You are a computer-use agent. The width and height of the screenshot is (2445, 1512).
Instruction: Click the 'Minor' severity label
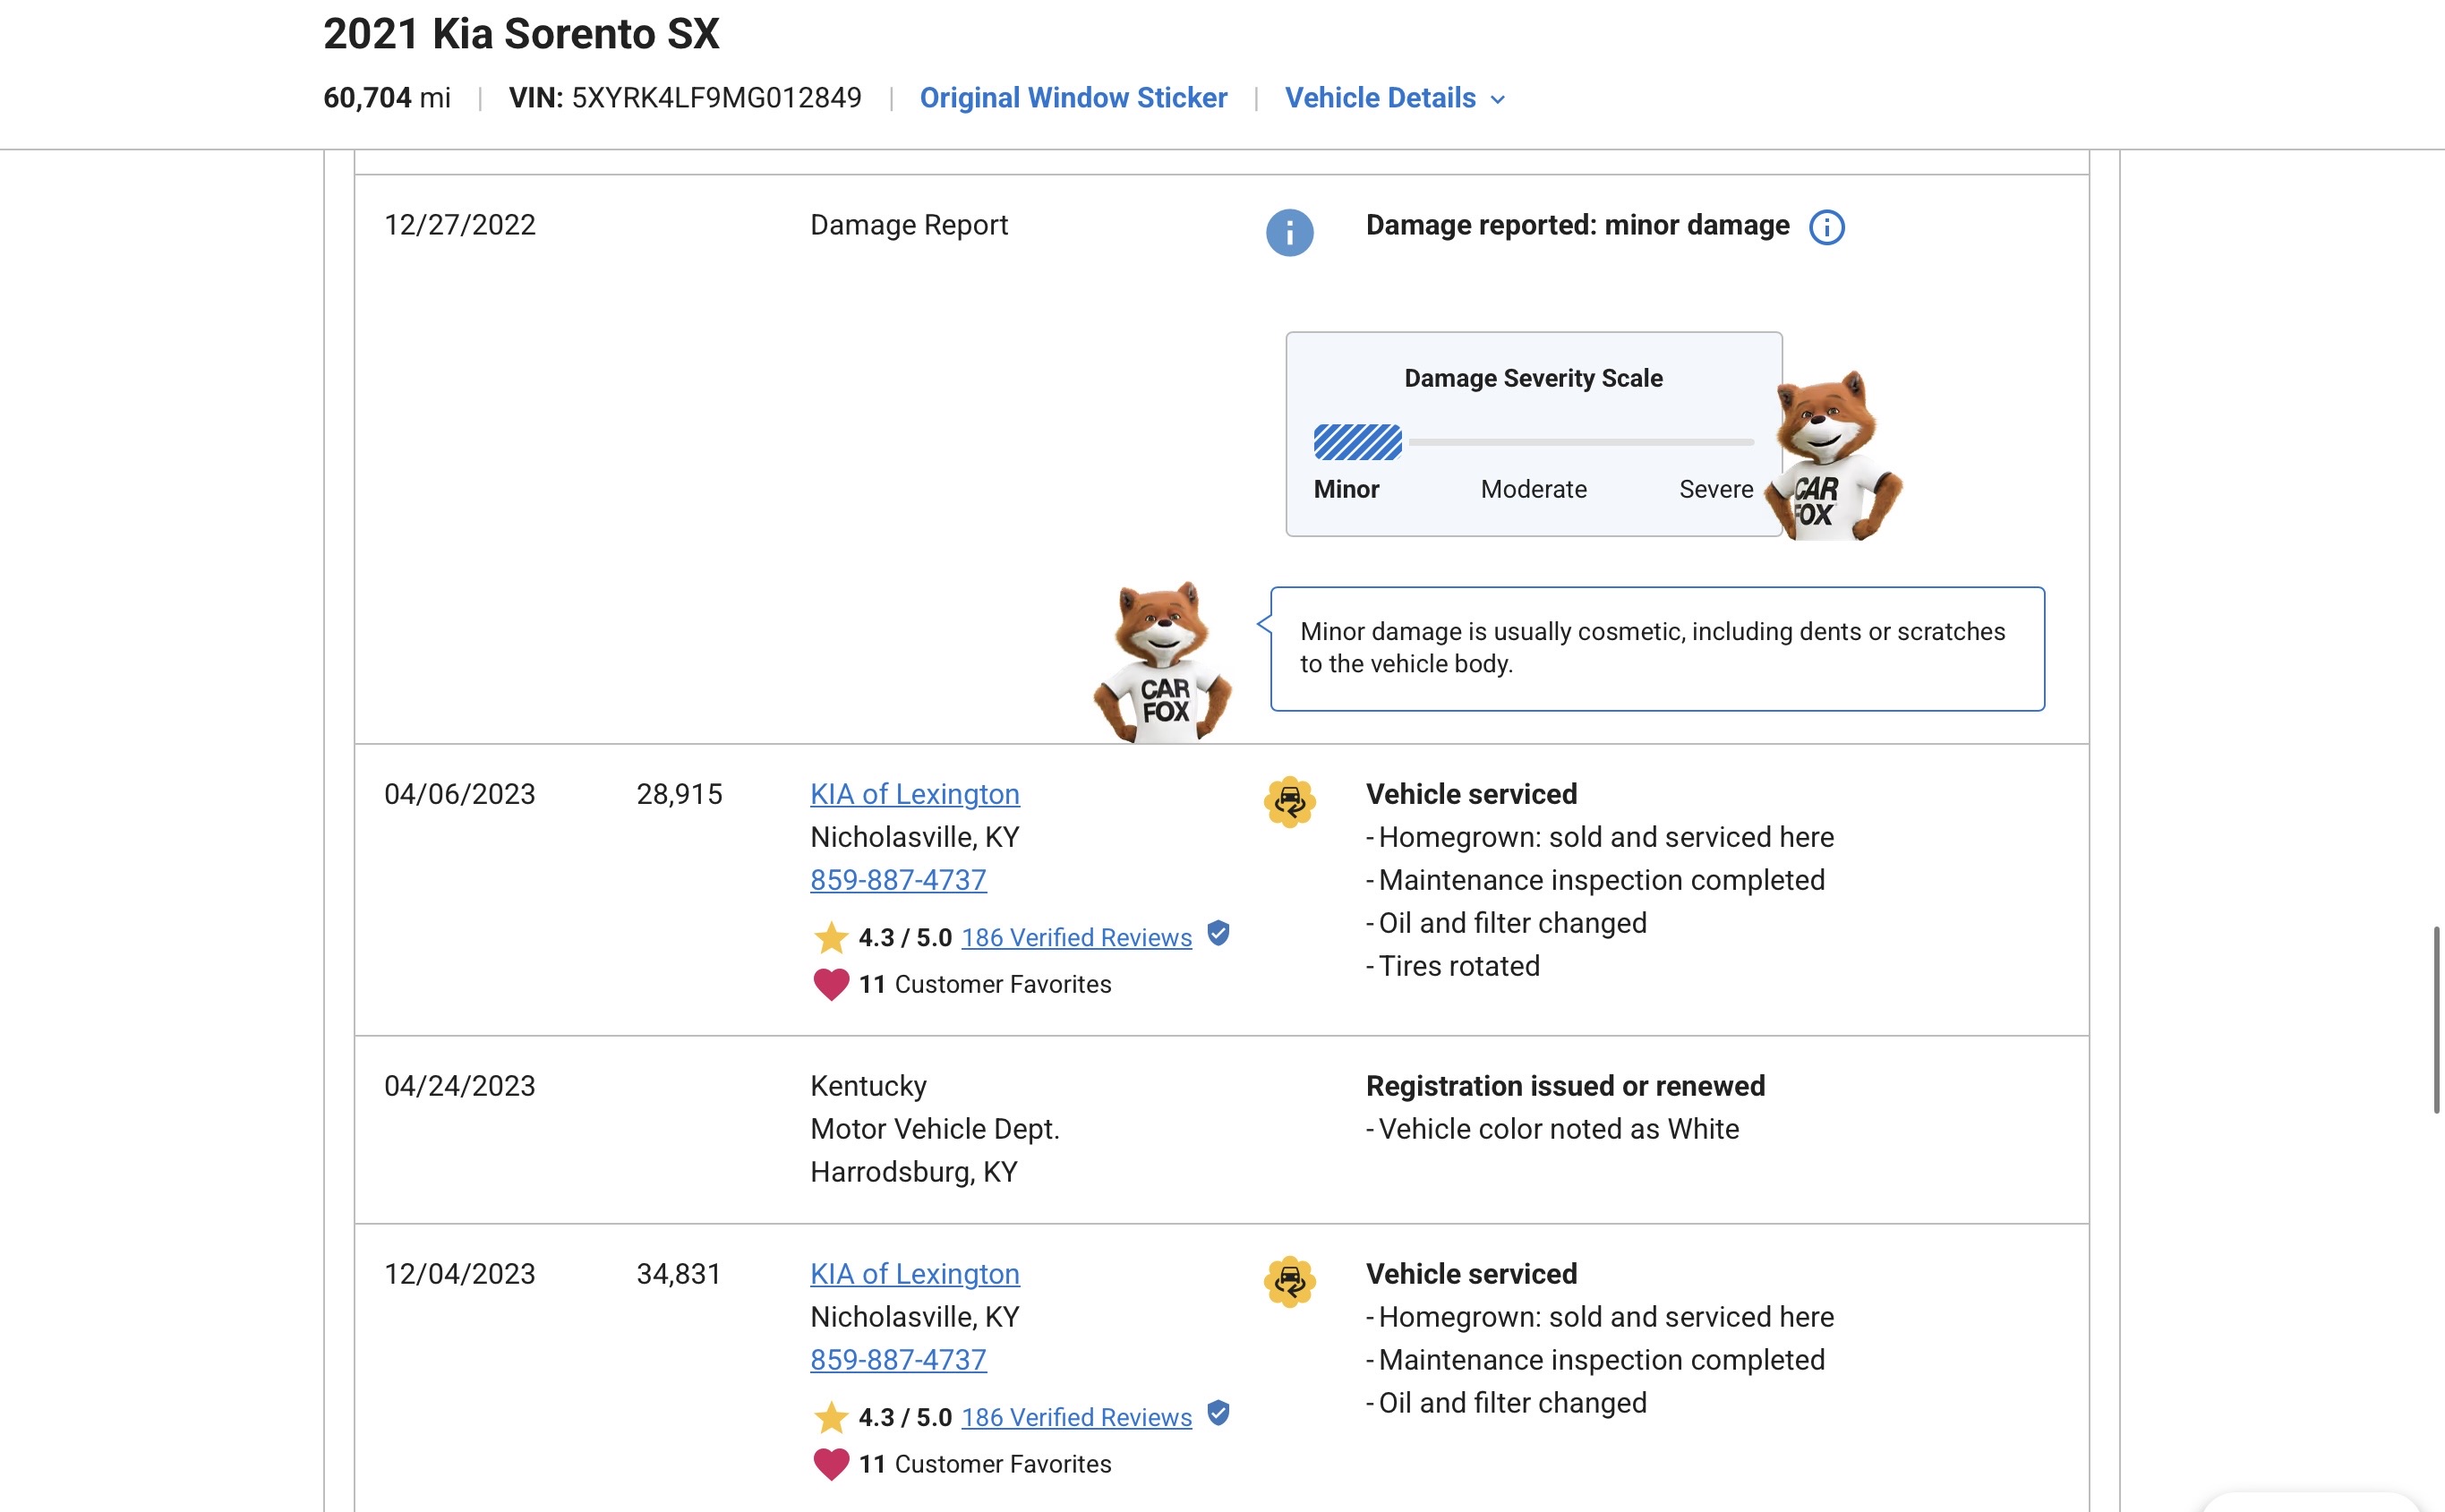tap(1346, 489)
